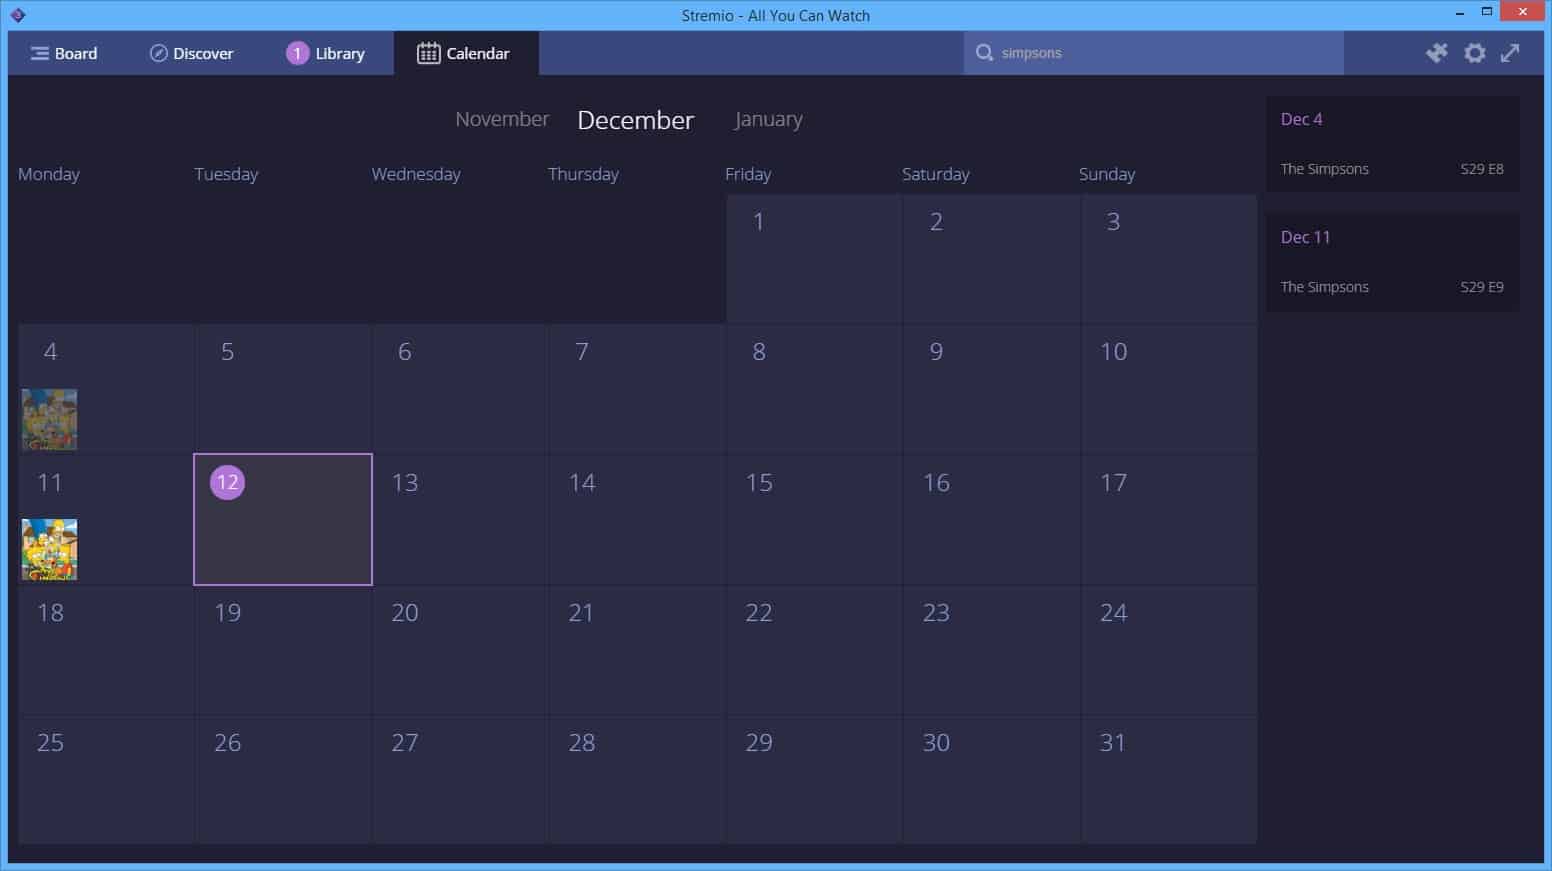Open Simpsons poster on December 11
This screenshot has height=871, width=1552.
50,549
